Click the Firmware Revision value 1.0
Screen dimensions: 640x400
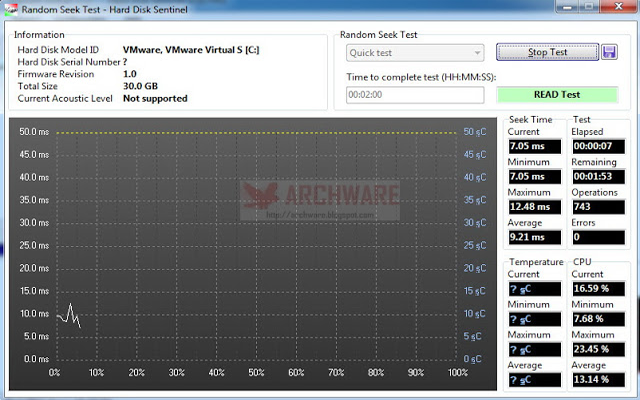tap(130, 74)
